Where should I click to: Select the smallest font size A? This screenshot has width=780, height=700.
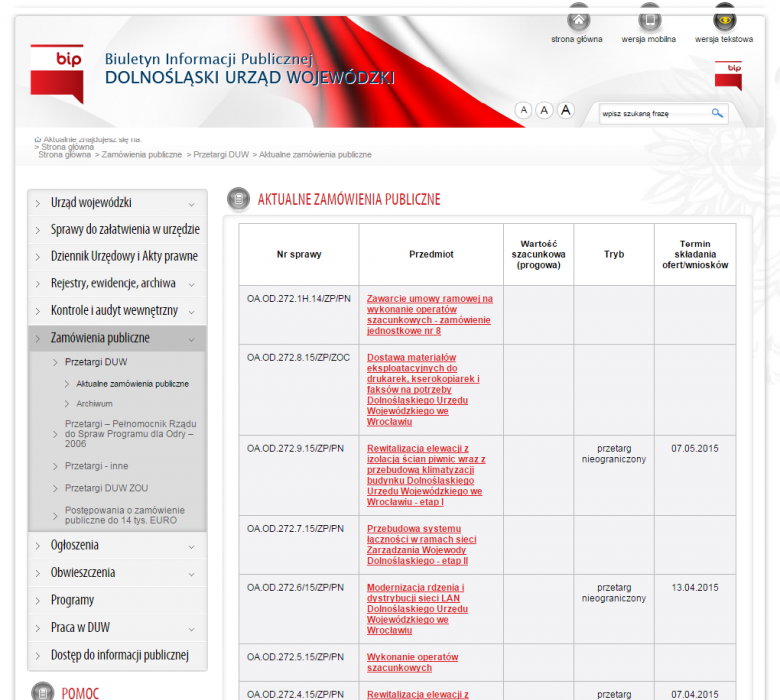[523, 110]
